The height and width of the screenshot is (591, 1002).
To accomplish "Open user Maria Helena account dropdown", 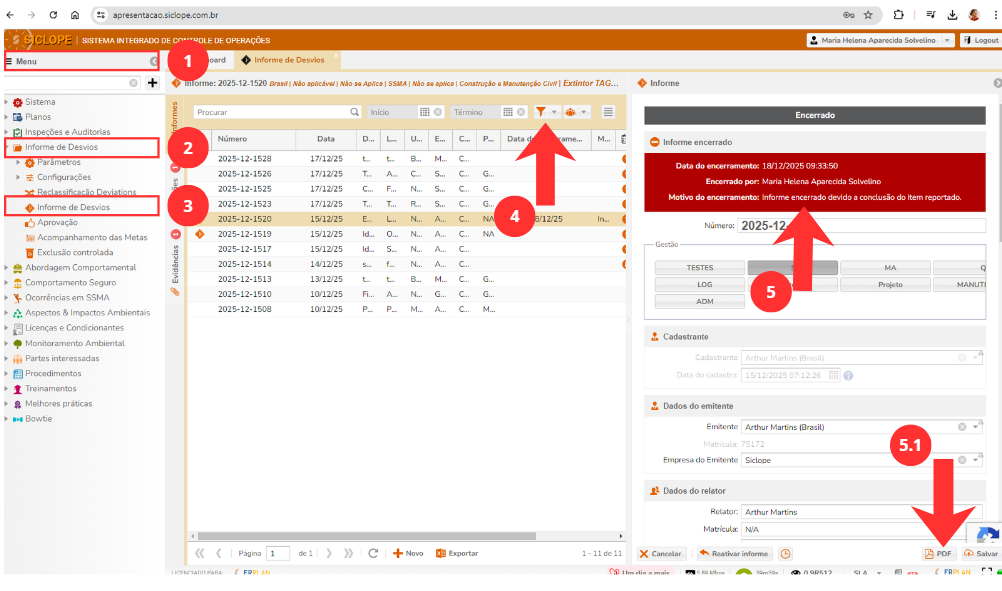I will pyautogui.click(x=947, y=40).
